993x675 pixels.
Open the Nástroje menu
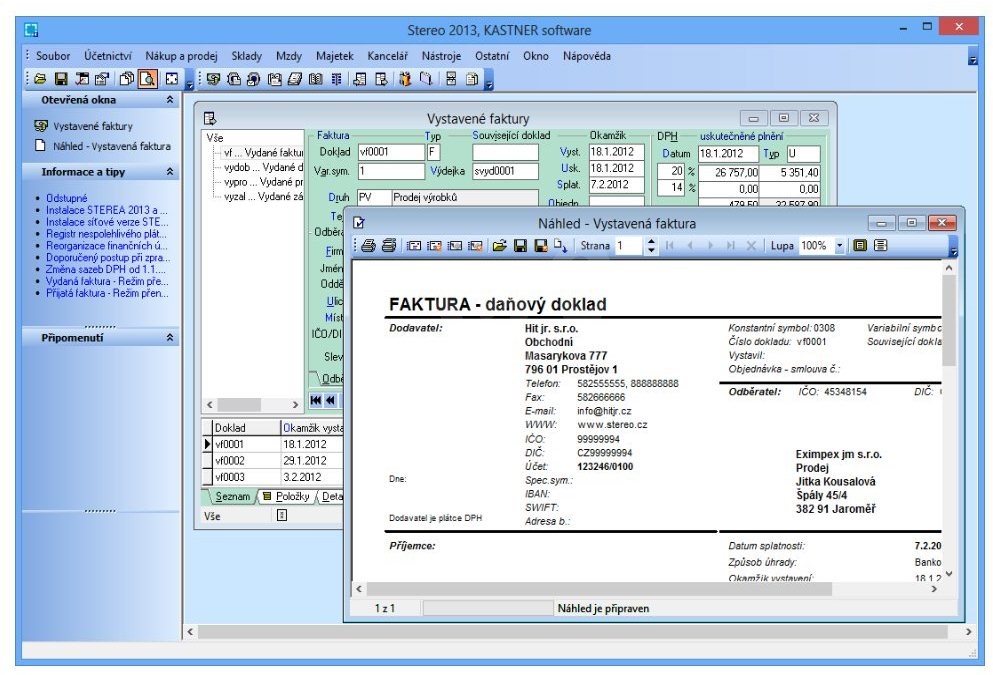[441, 56]
